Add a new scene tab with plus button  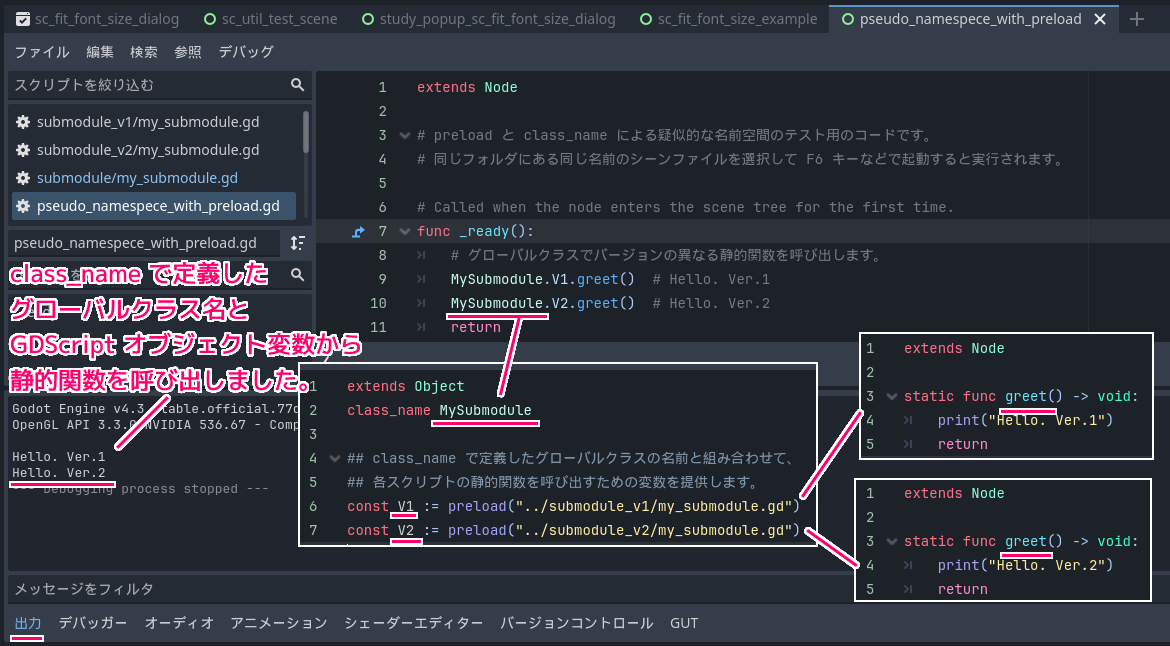point(1136,19)
